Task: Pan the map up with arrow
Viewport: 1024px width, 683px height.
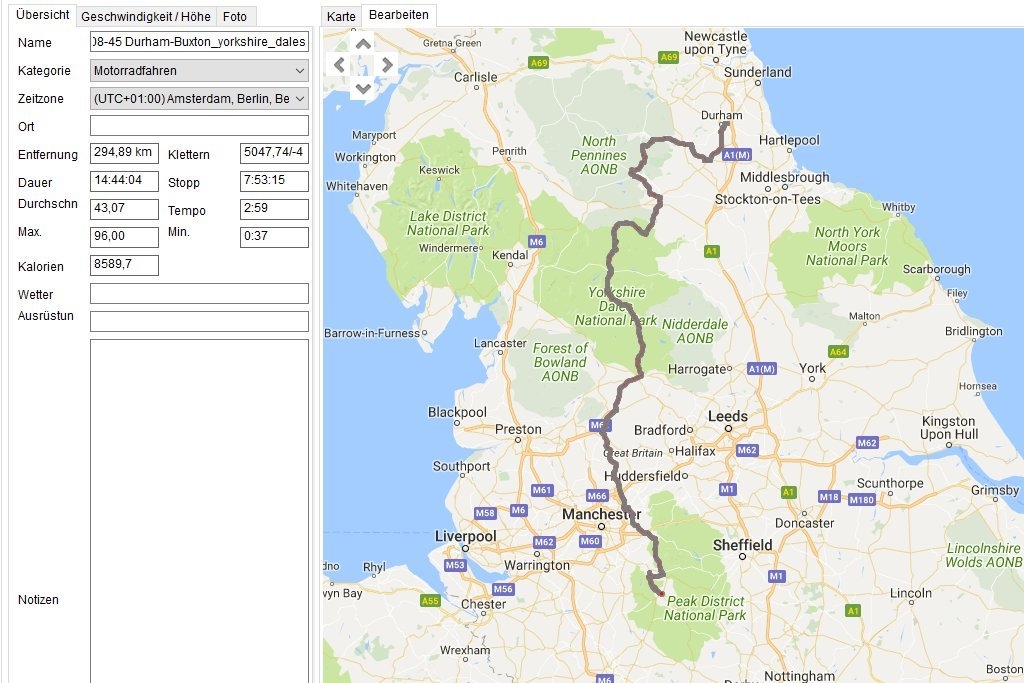Action: tap(363, 43)
